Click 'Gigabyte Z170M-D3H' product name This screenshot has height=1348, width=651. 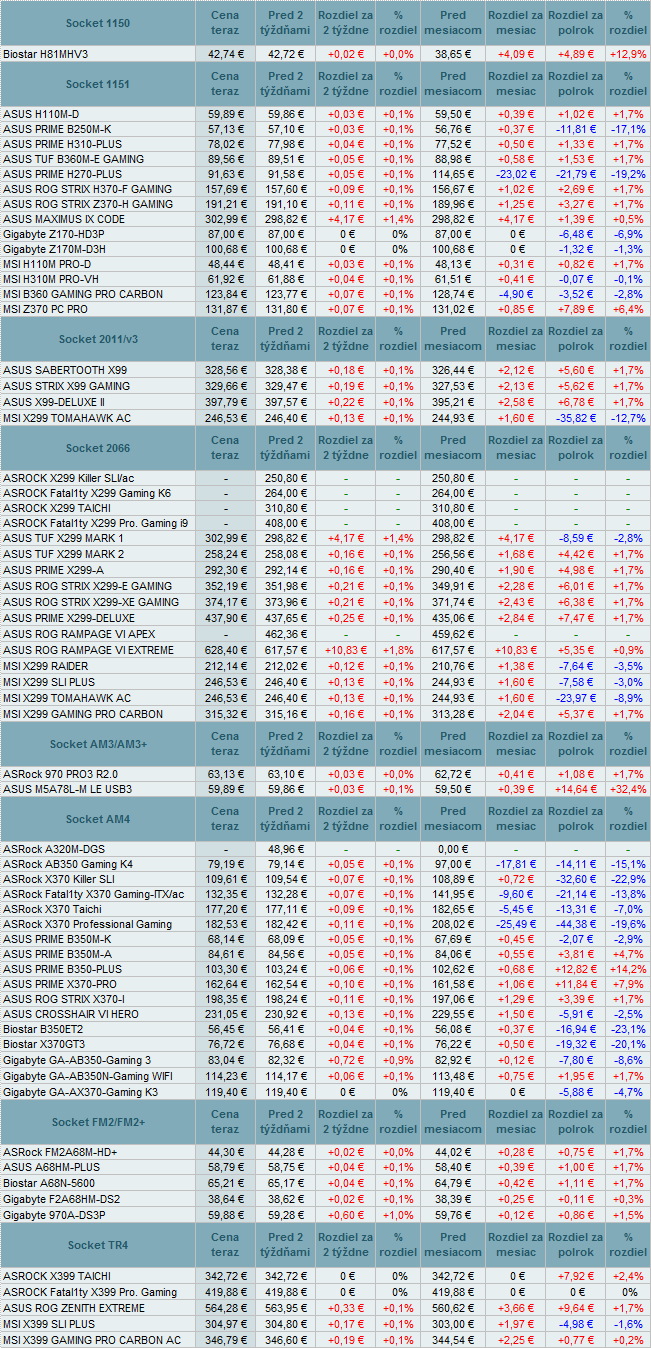pos(54,249)
